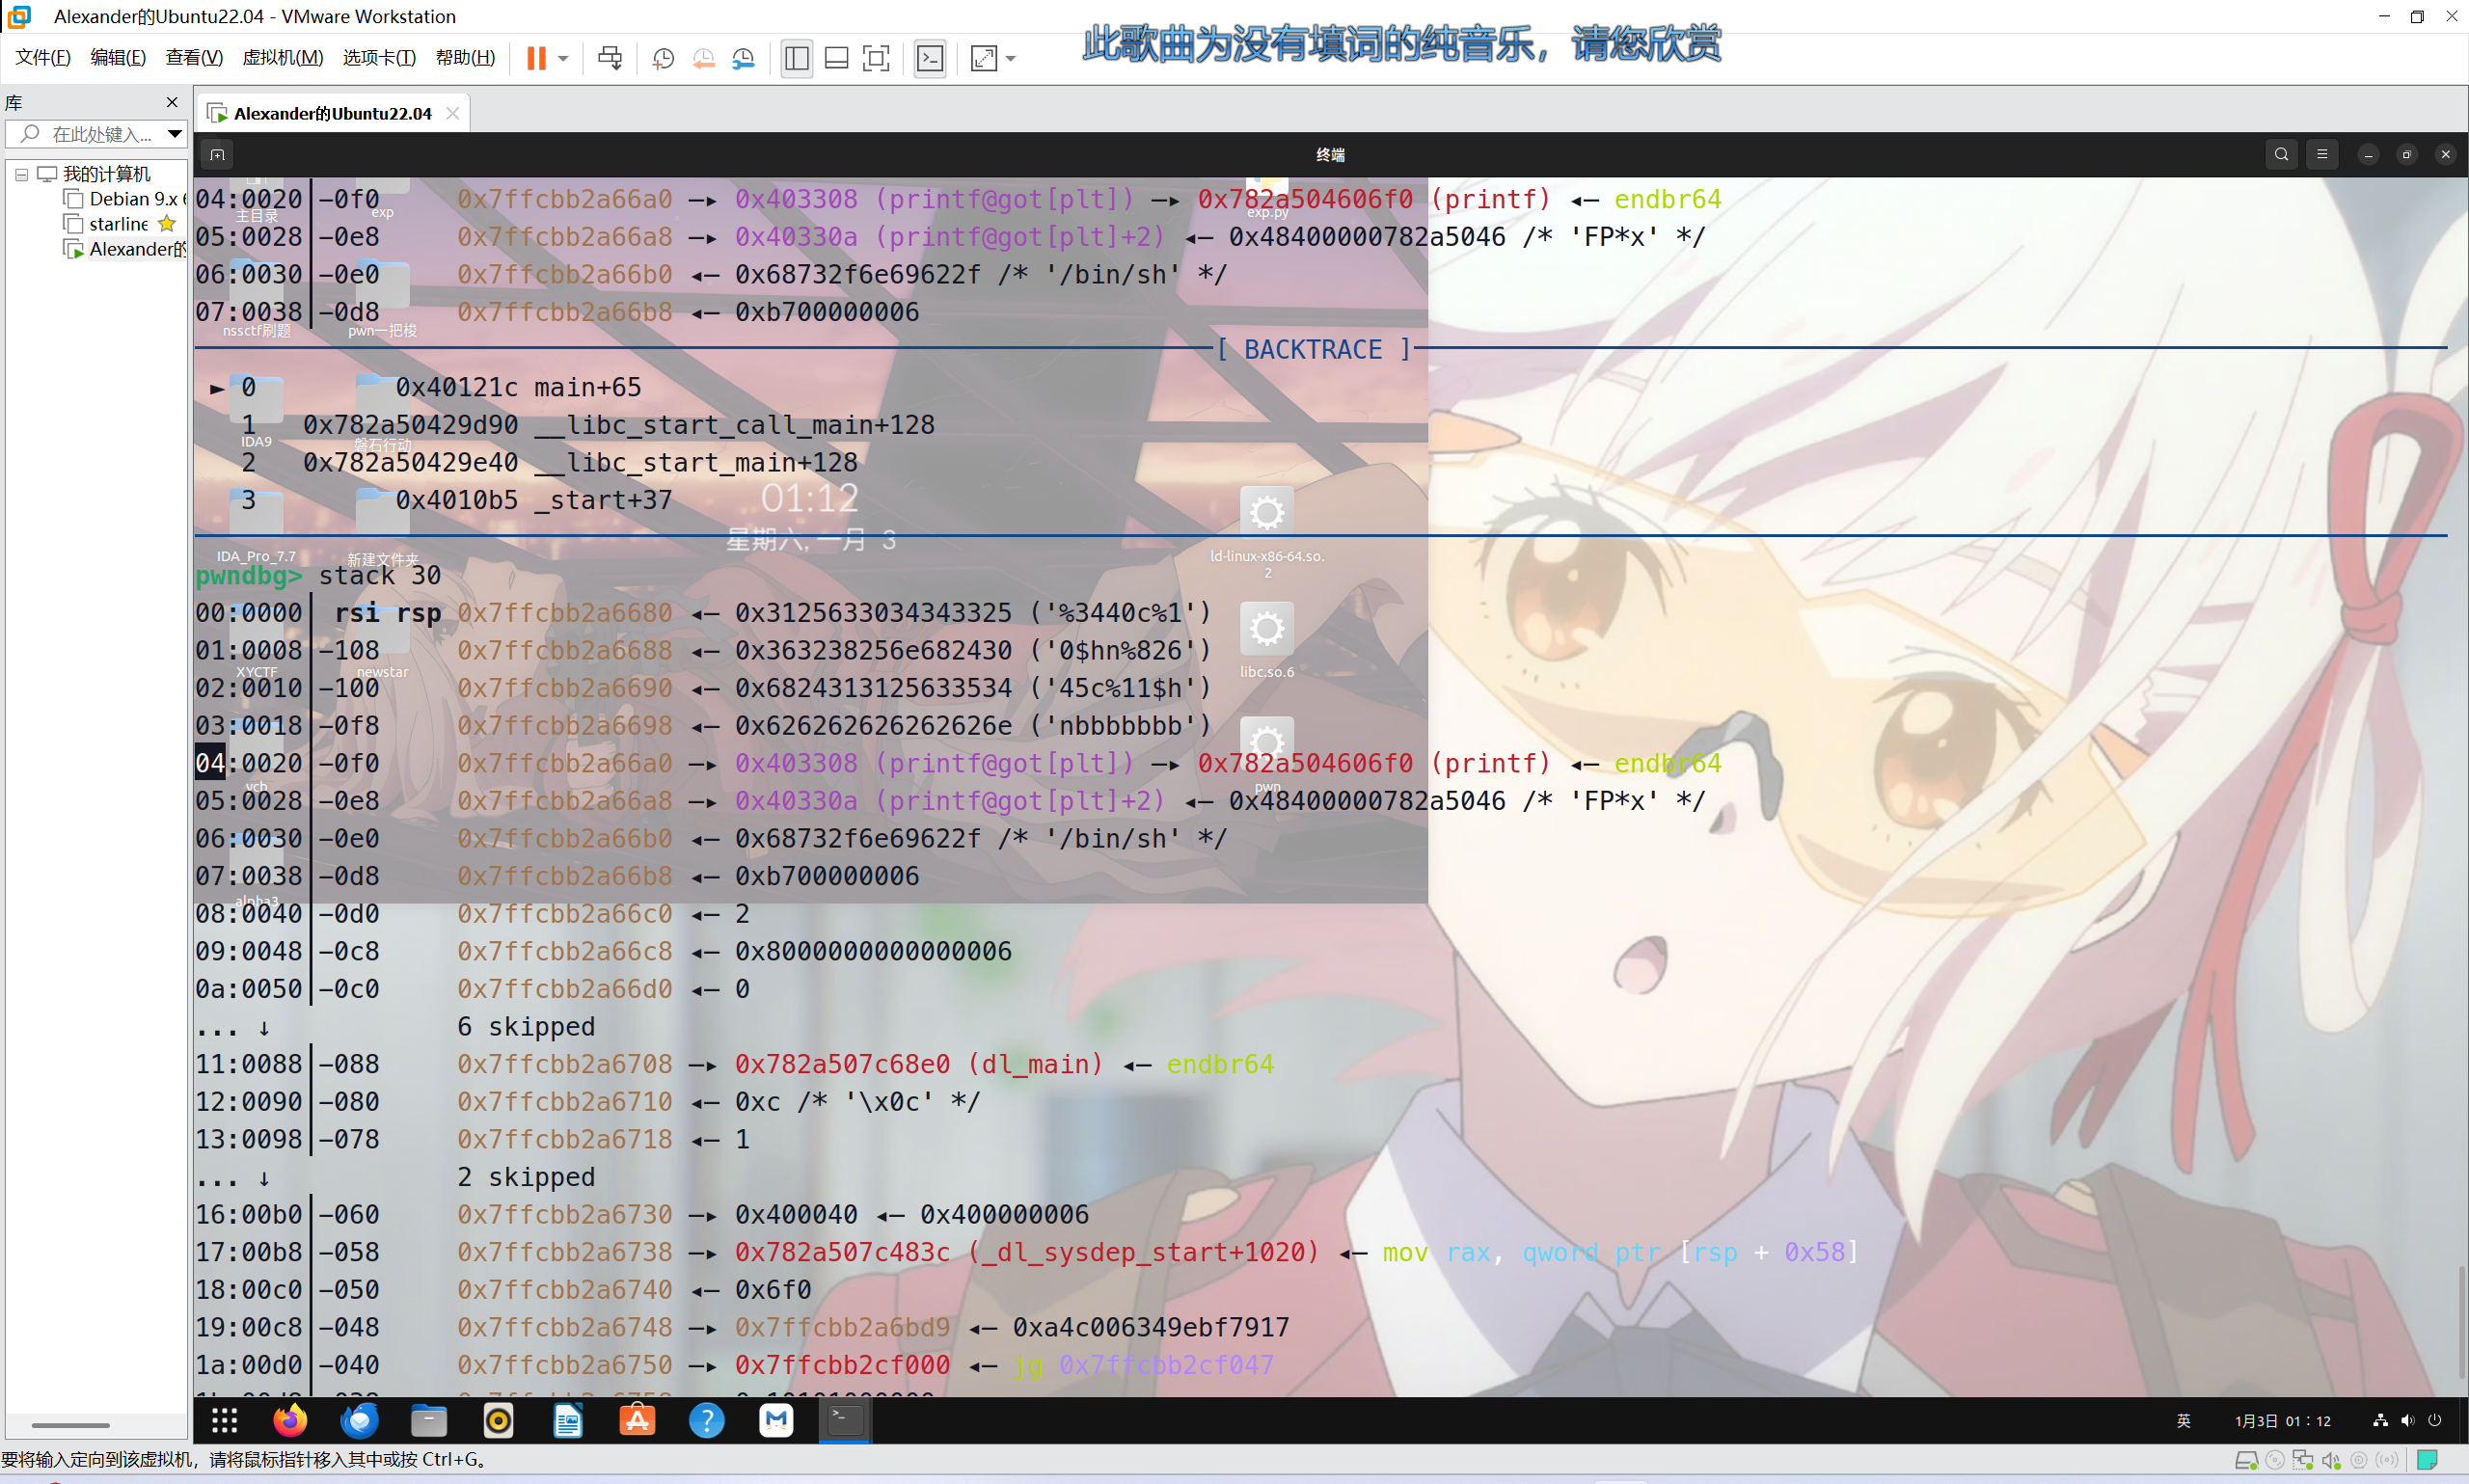This screenshot has height=1484, width=2469.
Task: Open the snapshot manager wrench-clock icon
Action: point(743,58)
